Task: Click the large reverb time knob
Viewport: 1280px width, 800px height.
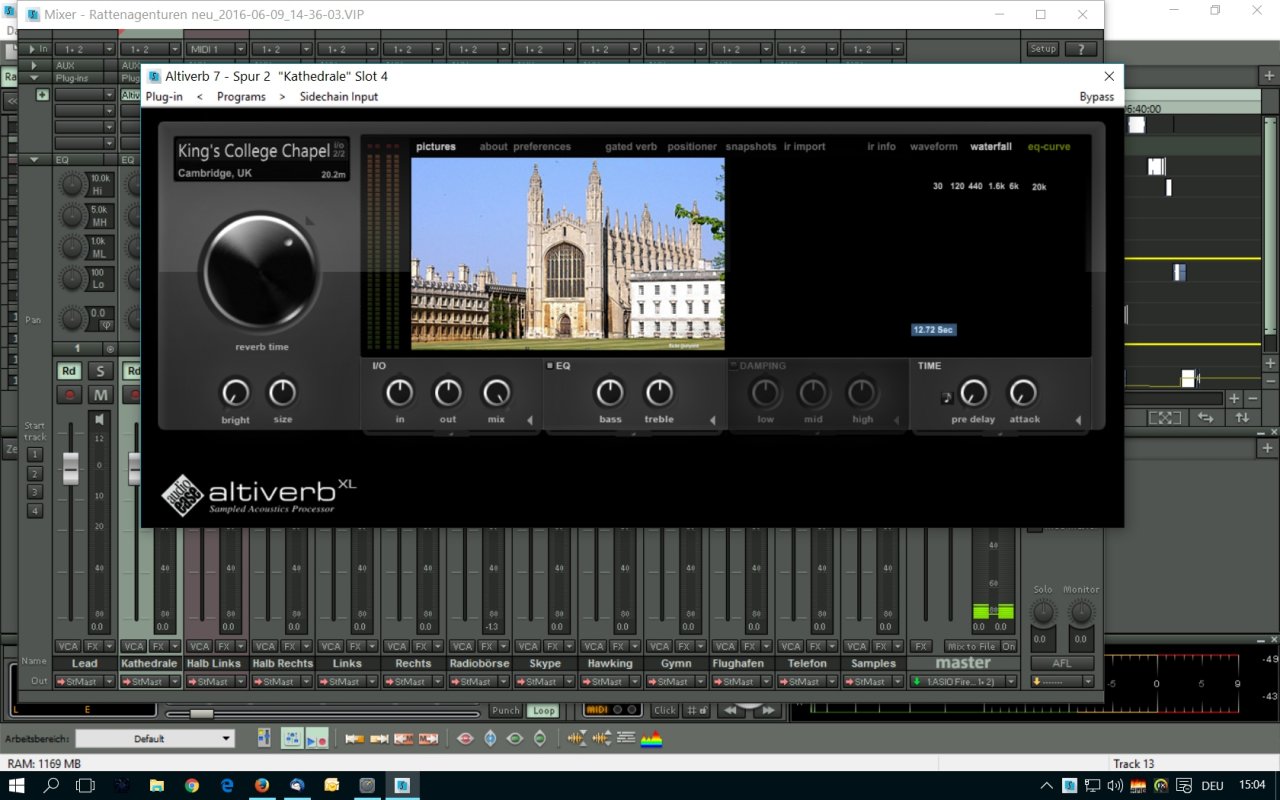Action: point(260,271)
